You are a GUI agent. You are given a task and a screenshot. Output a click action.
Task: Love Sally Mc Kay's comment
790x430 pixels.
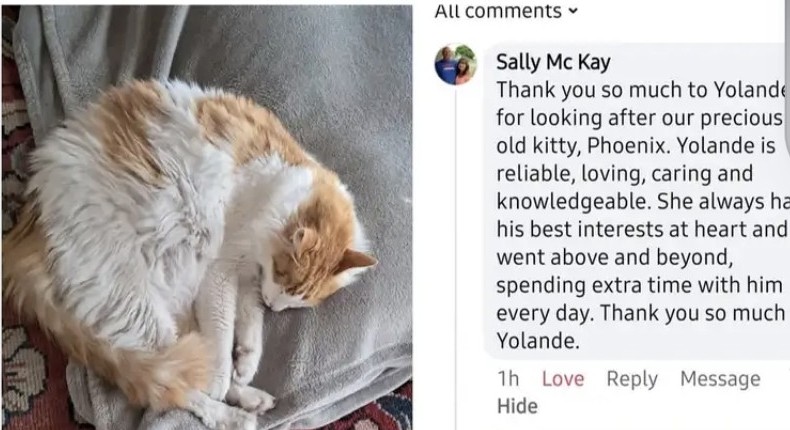563,378
